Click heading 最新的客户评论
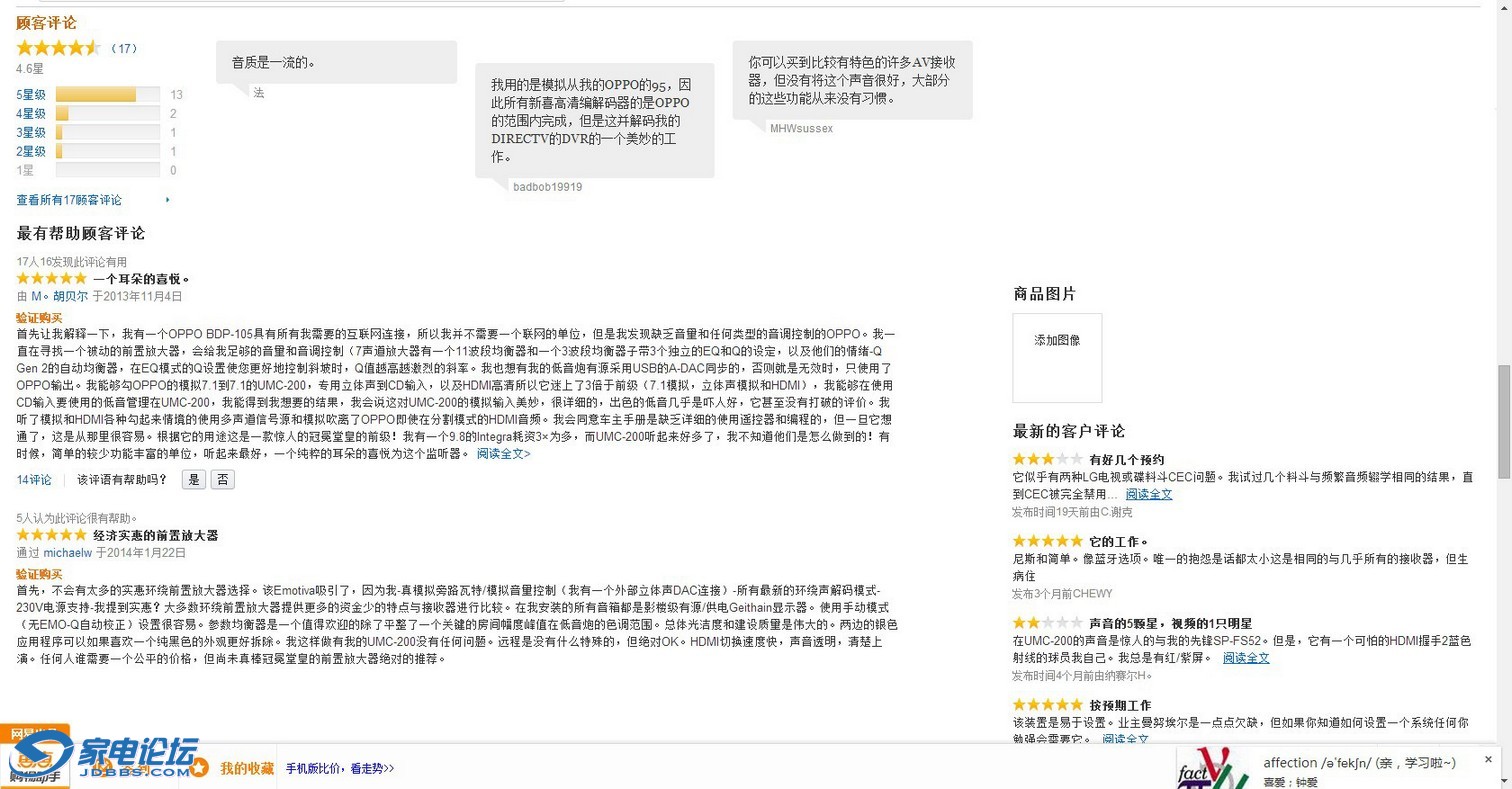The width and height of the screenshot is (1512, 789). click(1069, 431)
